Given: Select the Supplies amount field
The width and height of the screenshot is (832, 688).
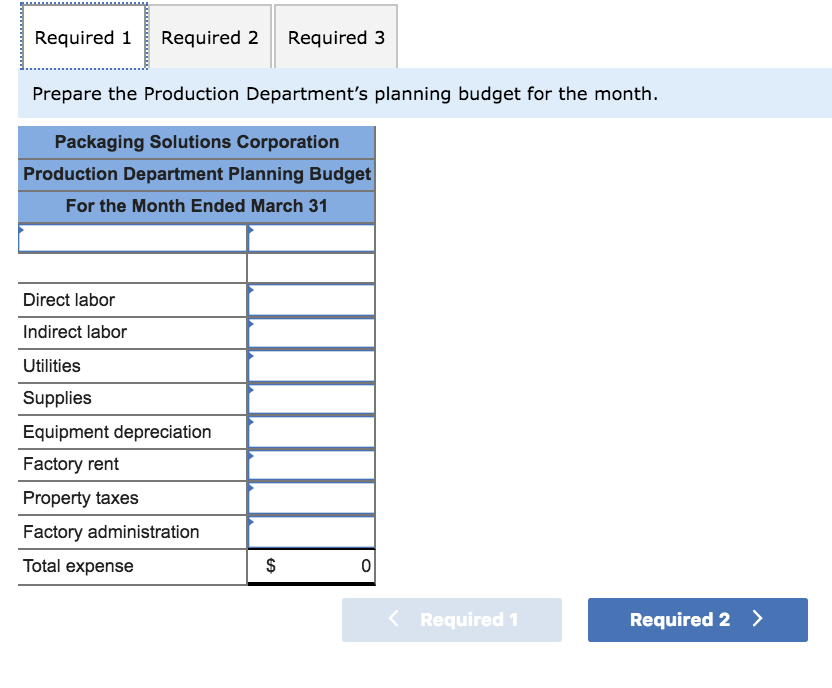Looking at the screenshot, I should coord(311,399).
